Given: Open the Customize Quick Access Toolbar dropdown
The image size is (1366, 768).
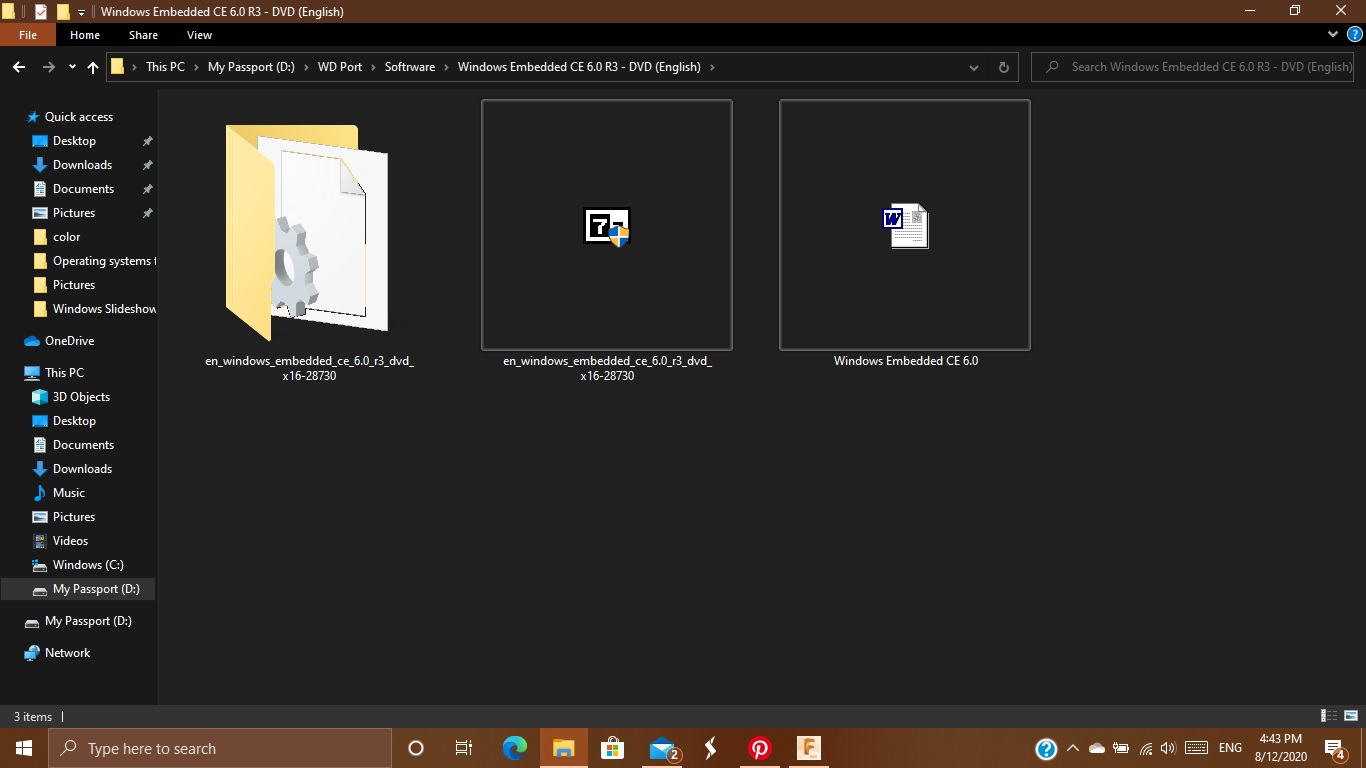Looking at the screenshot, I should pyautogui.click(x=81, y=12).
